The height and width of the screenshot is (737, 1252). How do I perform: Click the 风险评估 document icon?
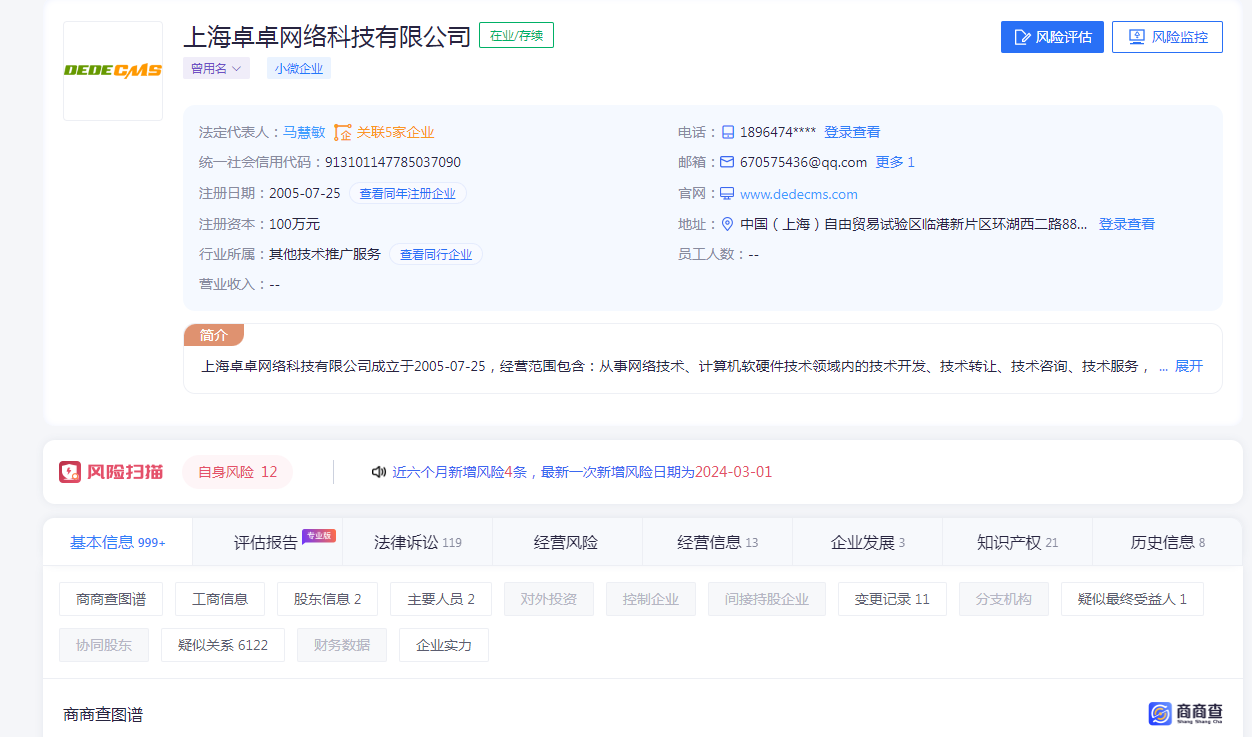coord(1022,37)
